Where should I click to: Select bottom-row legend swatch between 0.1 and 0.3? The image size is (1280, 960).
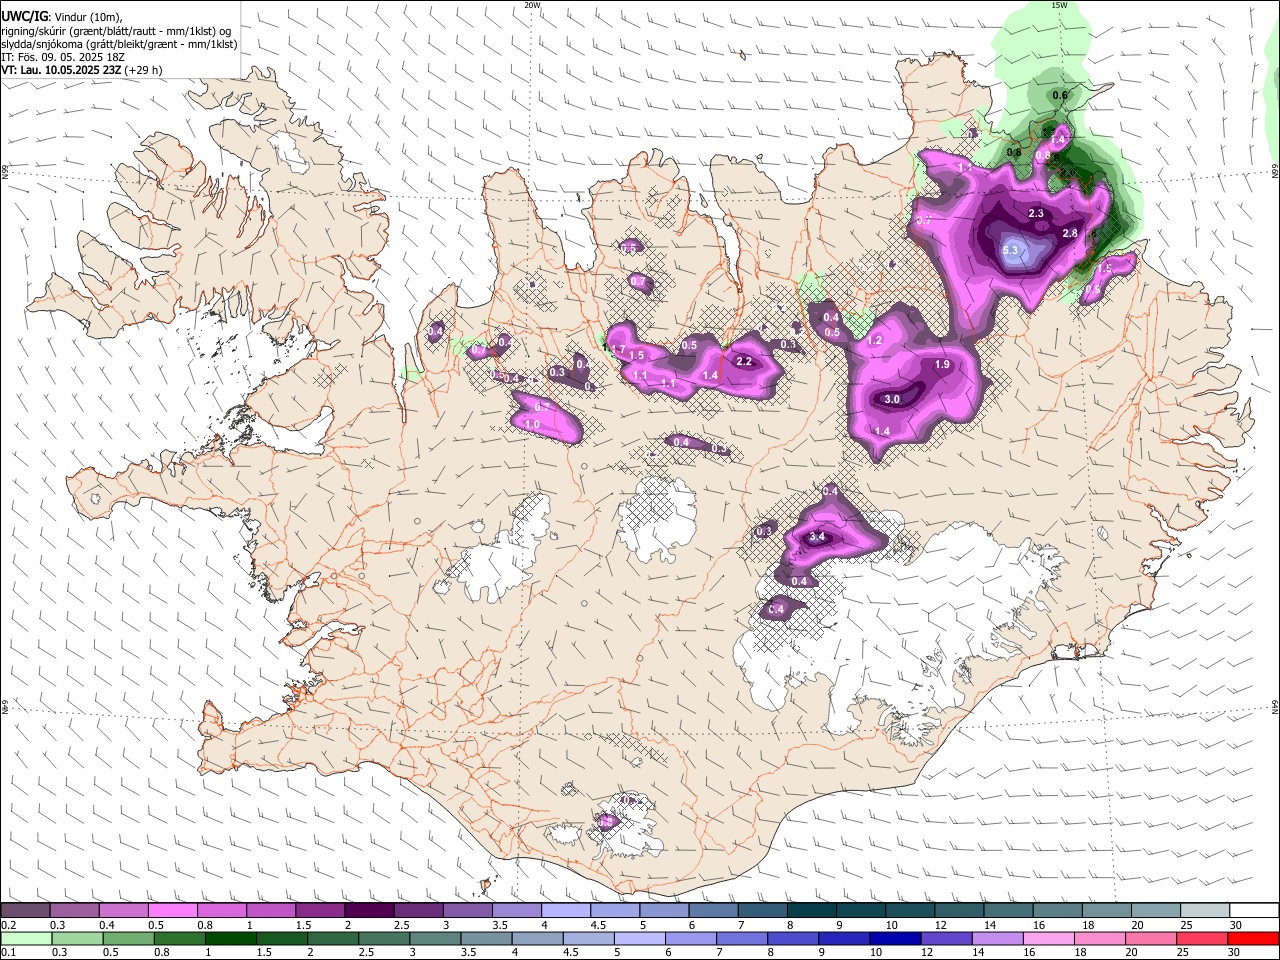pyautogui.click(x=26, y=938)
